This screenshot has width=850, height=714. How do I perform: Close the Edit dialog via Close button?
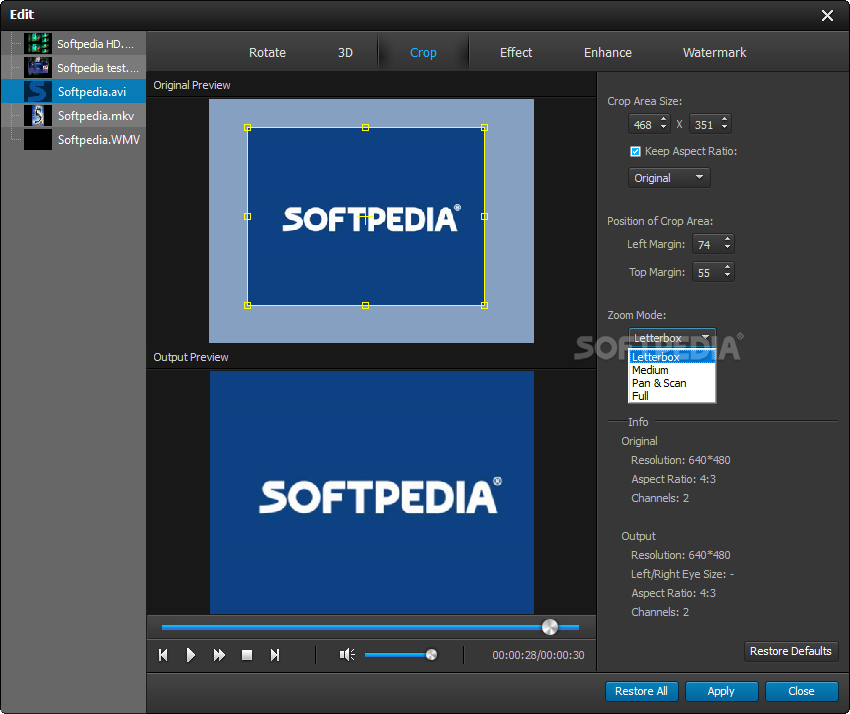(x=801, y=691)
